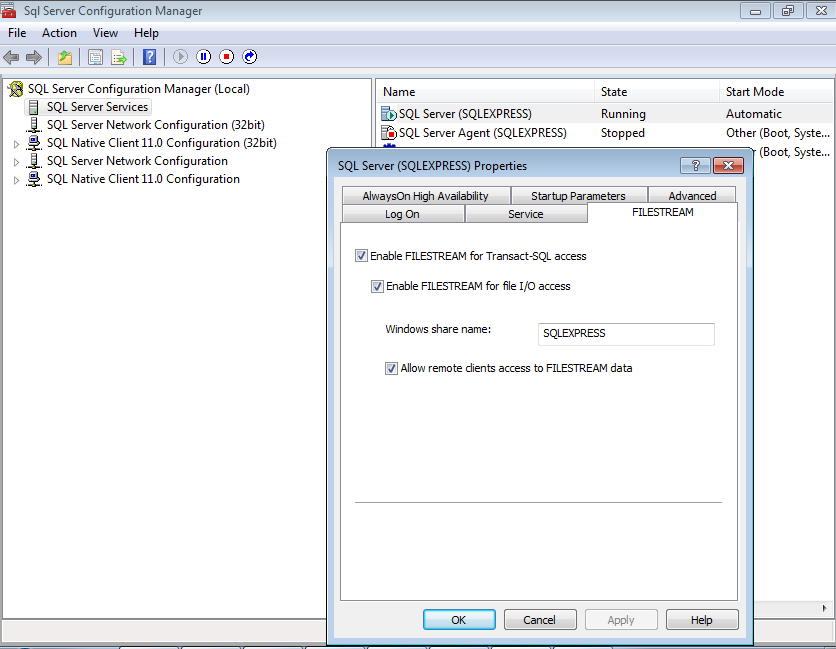The image size is (836, 649).
Task: Click the SQL Server Agent service icon
Action: [389, 133]
